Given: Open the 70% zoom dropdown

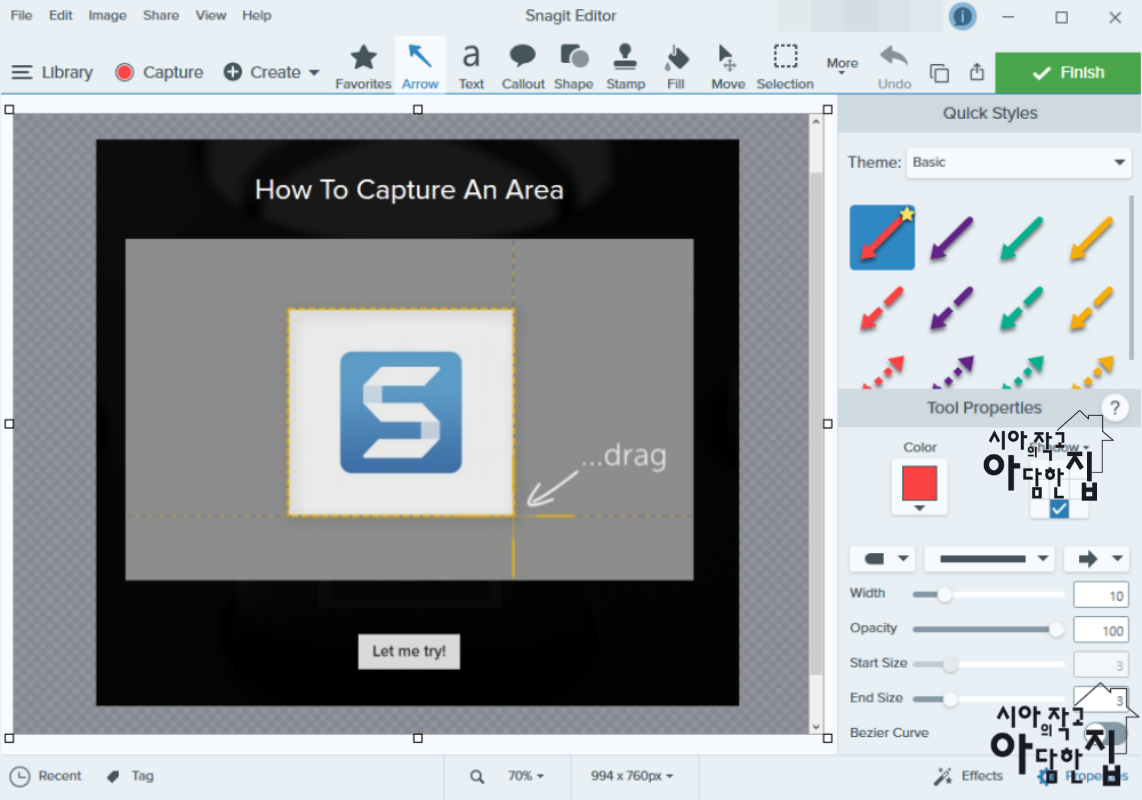Looking at the screenshot, I should tap(525, 776).
